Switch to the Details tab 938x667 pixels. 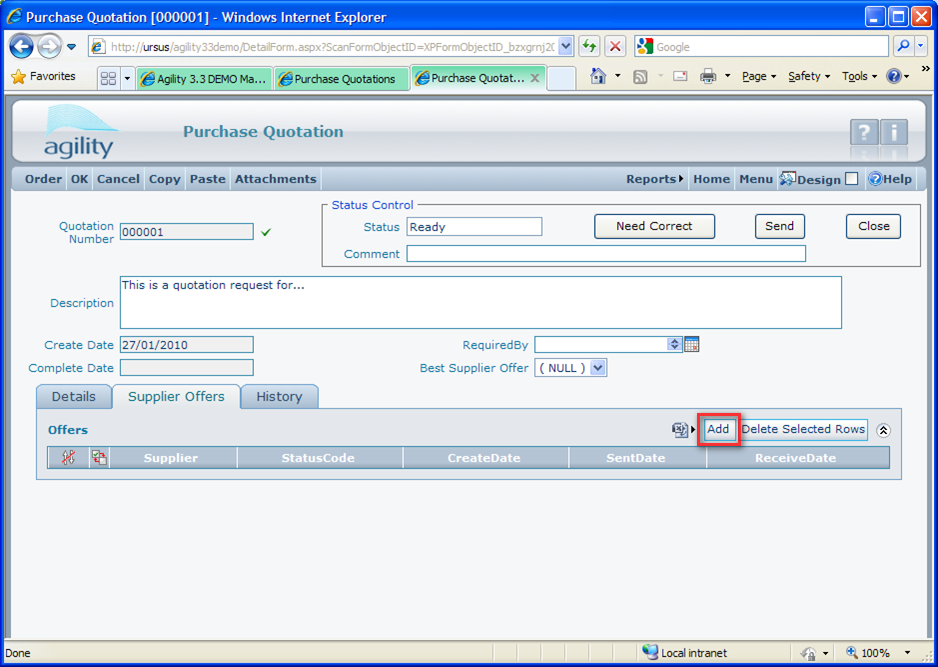[74, 397]
